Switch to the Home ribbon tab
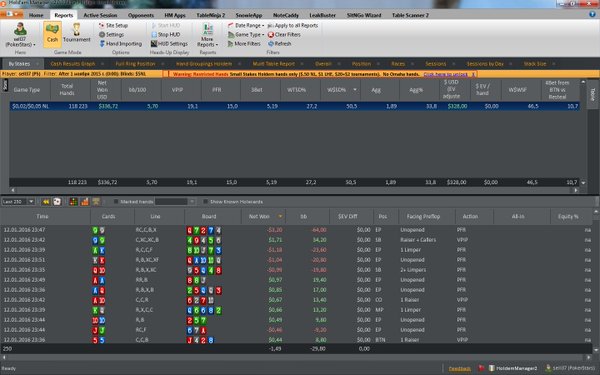Screen dimensions: 600x375 [x=36, y=15]
